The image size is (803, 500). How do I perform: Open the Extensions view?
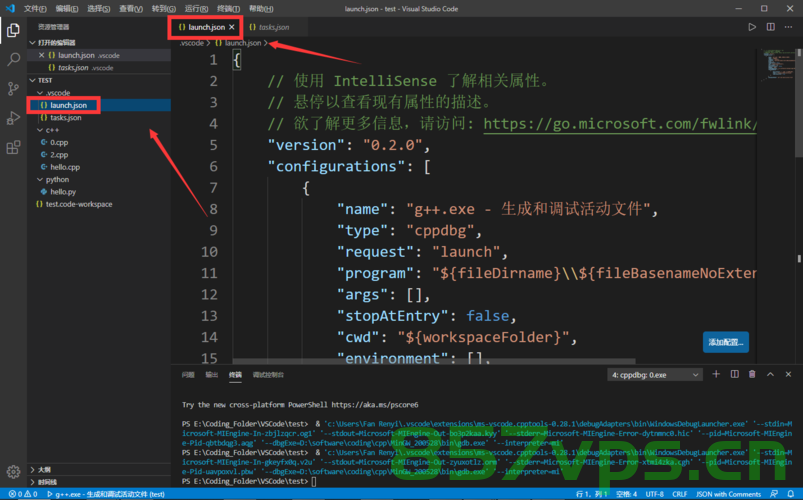coord(13,148)
